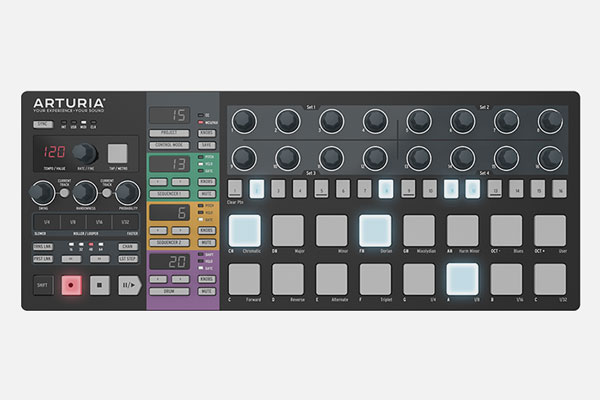Tap the E Alternate pad
The image size is (600, 400).
coord(332,279)
